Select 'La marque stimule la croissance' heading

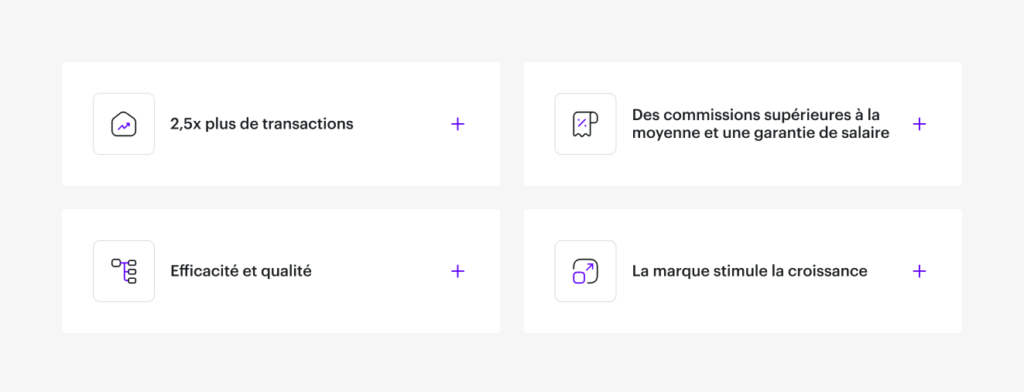pos(749,271)
